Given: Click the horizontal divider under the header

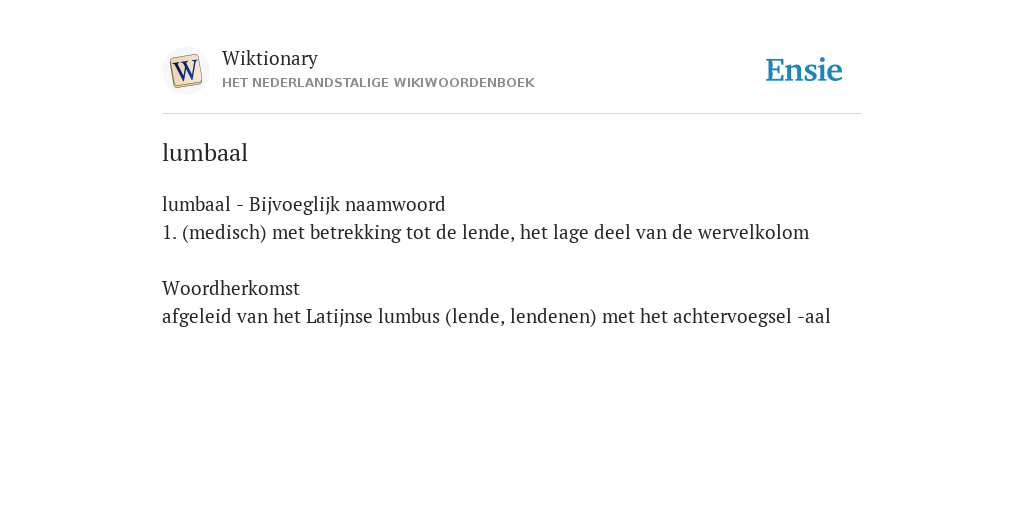Looking at the screenshot, I should coord(512,114).
